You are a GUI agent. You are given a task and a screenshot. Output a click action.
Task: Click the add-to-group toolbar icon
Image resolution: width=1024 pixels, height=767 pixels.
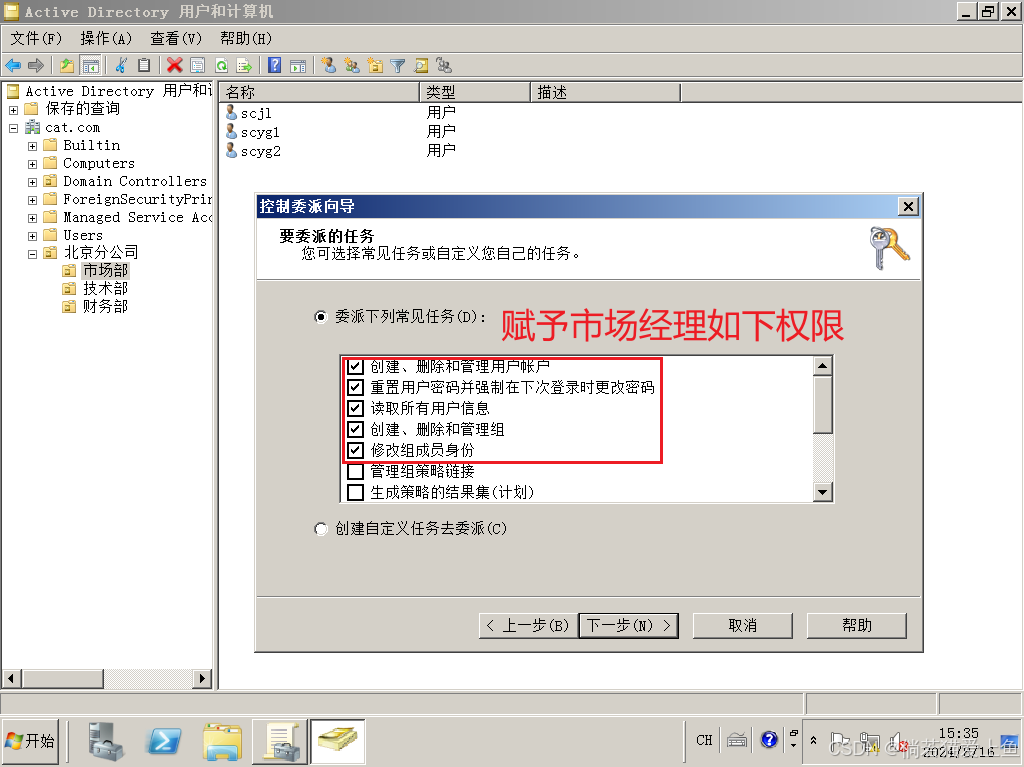point(444,65)
